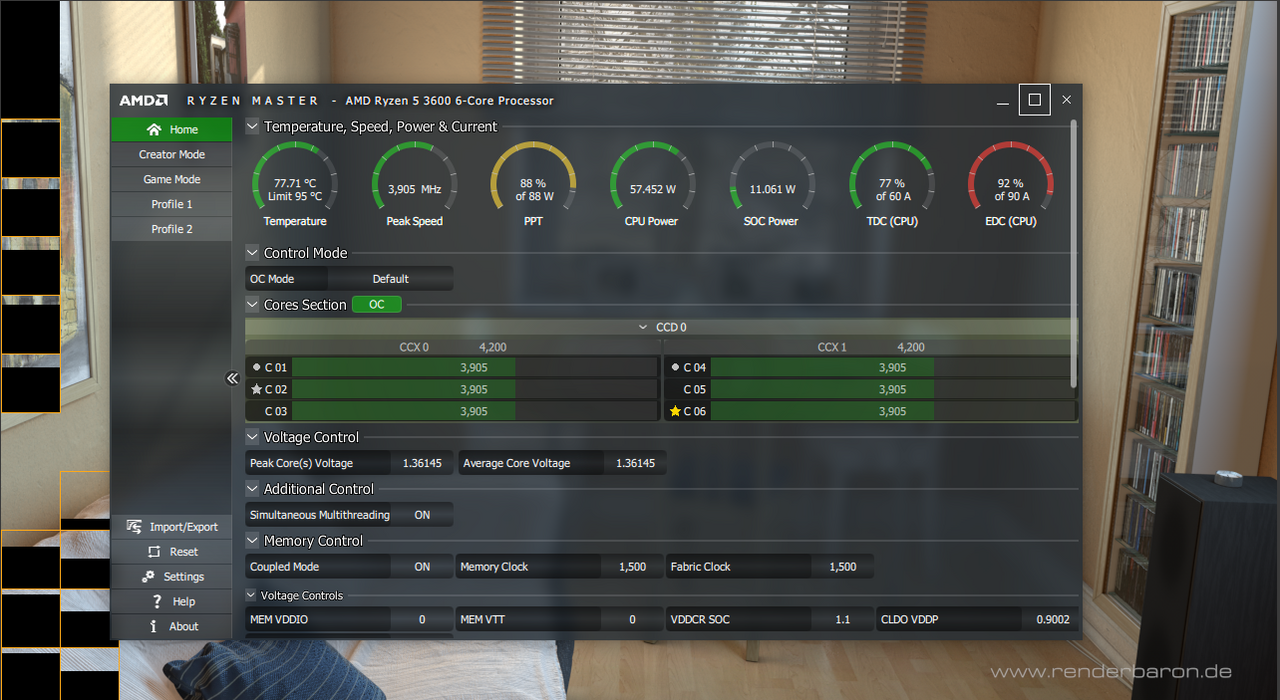
Task: Click the dot marker on core C 01
Action: point(256,367)
